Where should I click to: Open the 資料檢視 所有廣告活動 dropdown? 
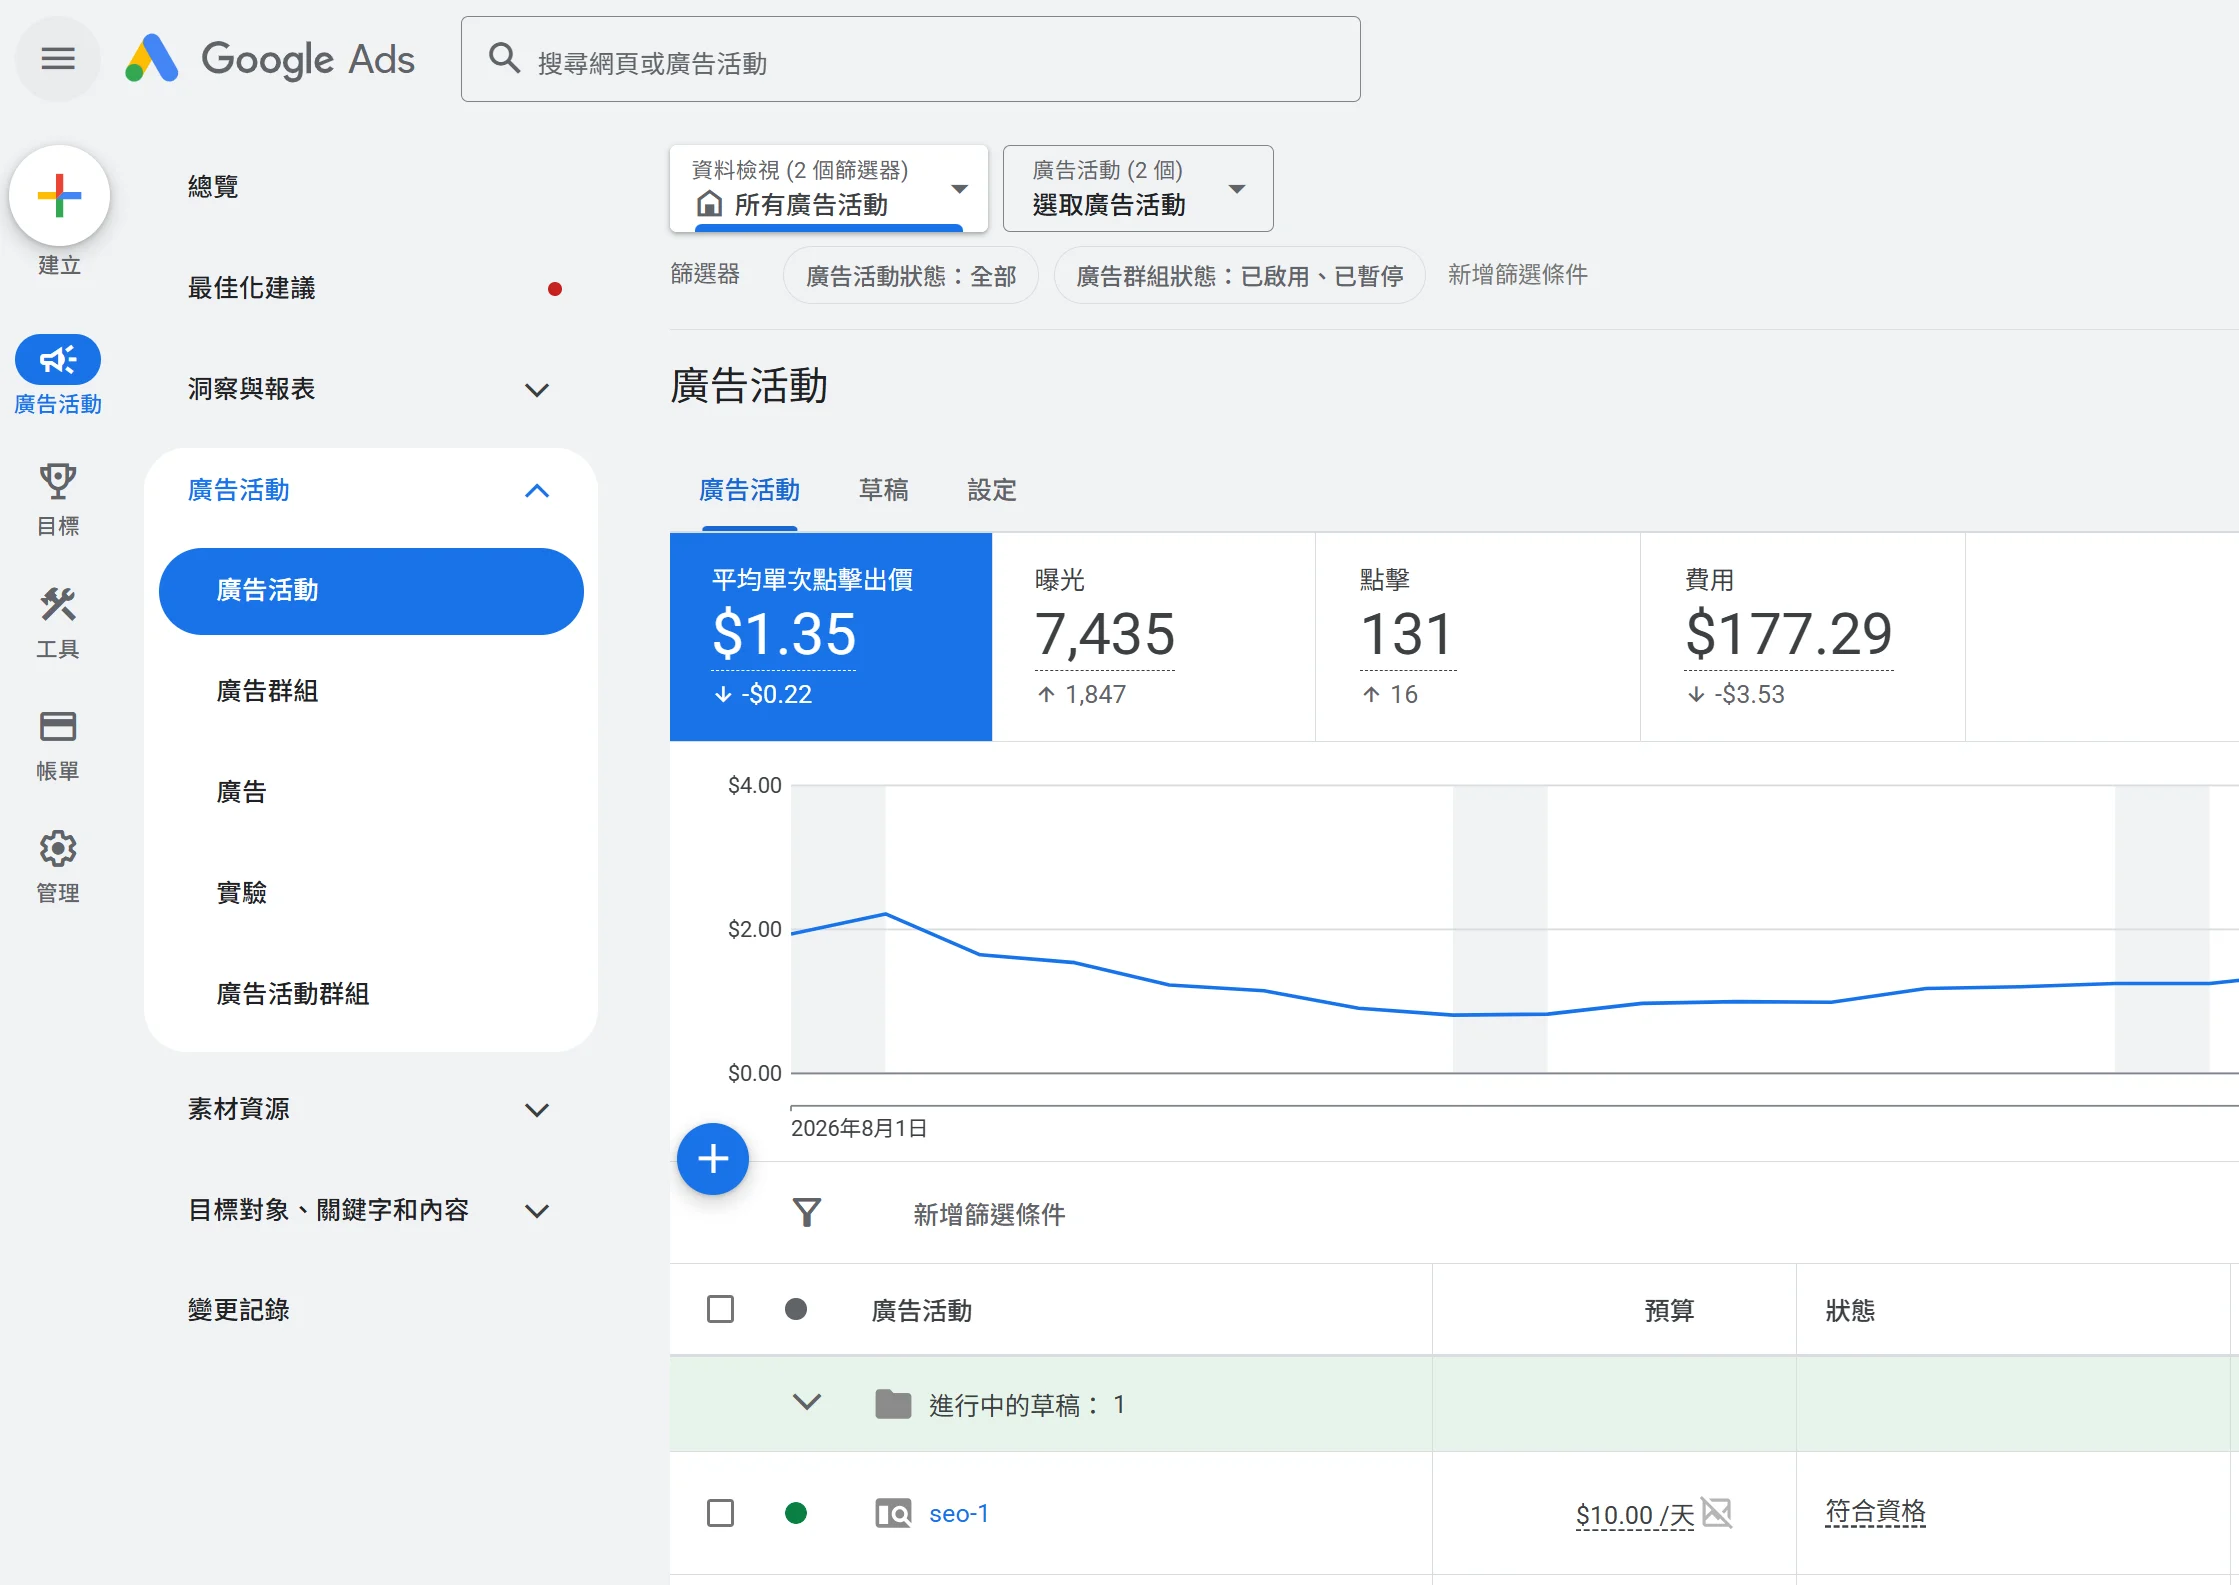pyautogui.click(x=829, y=188)
